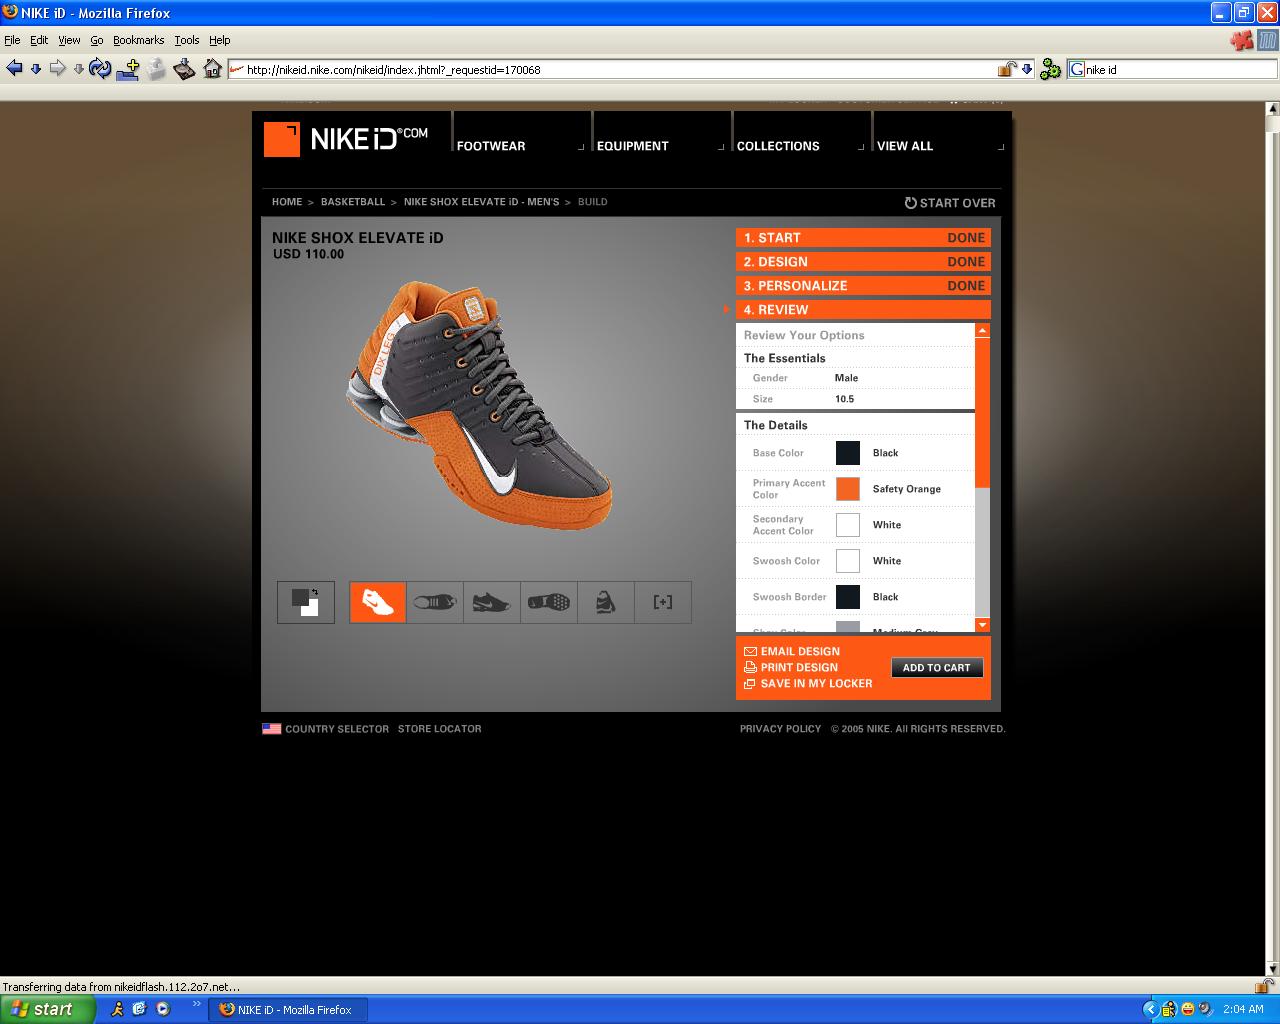The height and width of the screenshot is (1024, 1280).
Task: Click the COUNTRY SELECTOR flag link
Action: [325, 729]
